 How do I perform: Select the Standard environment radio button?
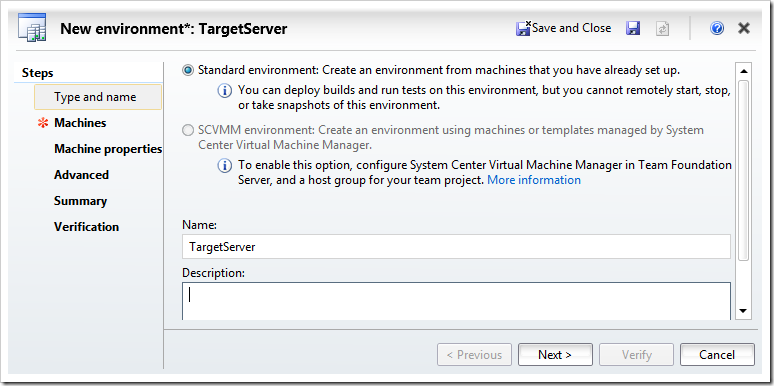click(188, 71)
